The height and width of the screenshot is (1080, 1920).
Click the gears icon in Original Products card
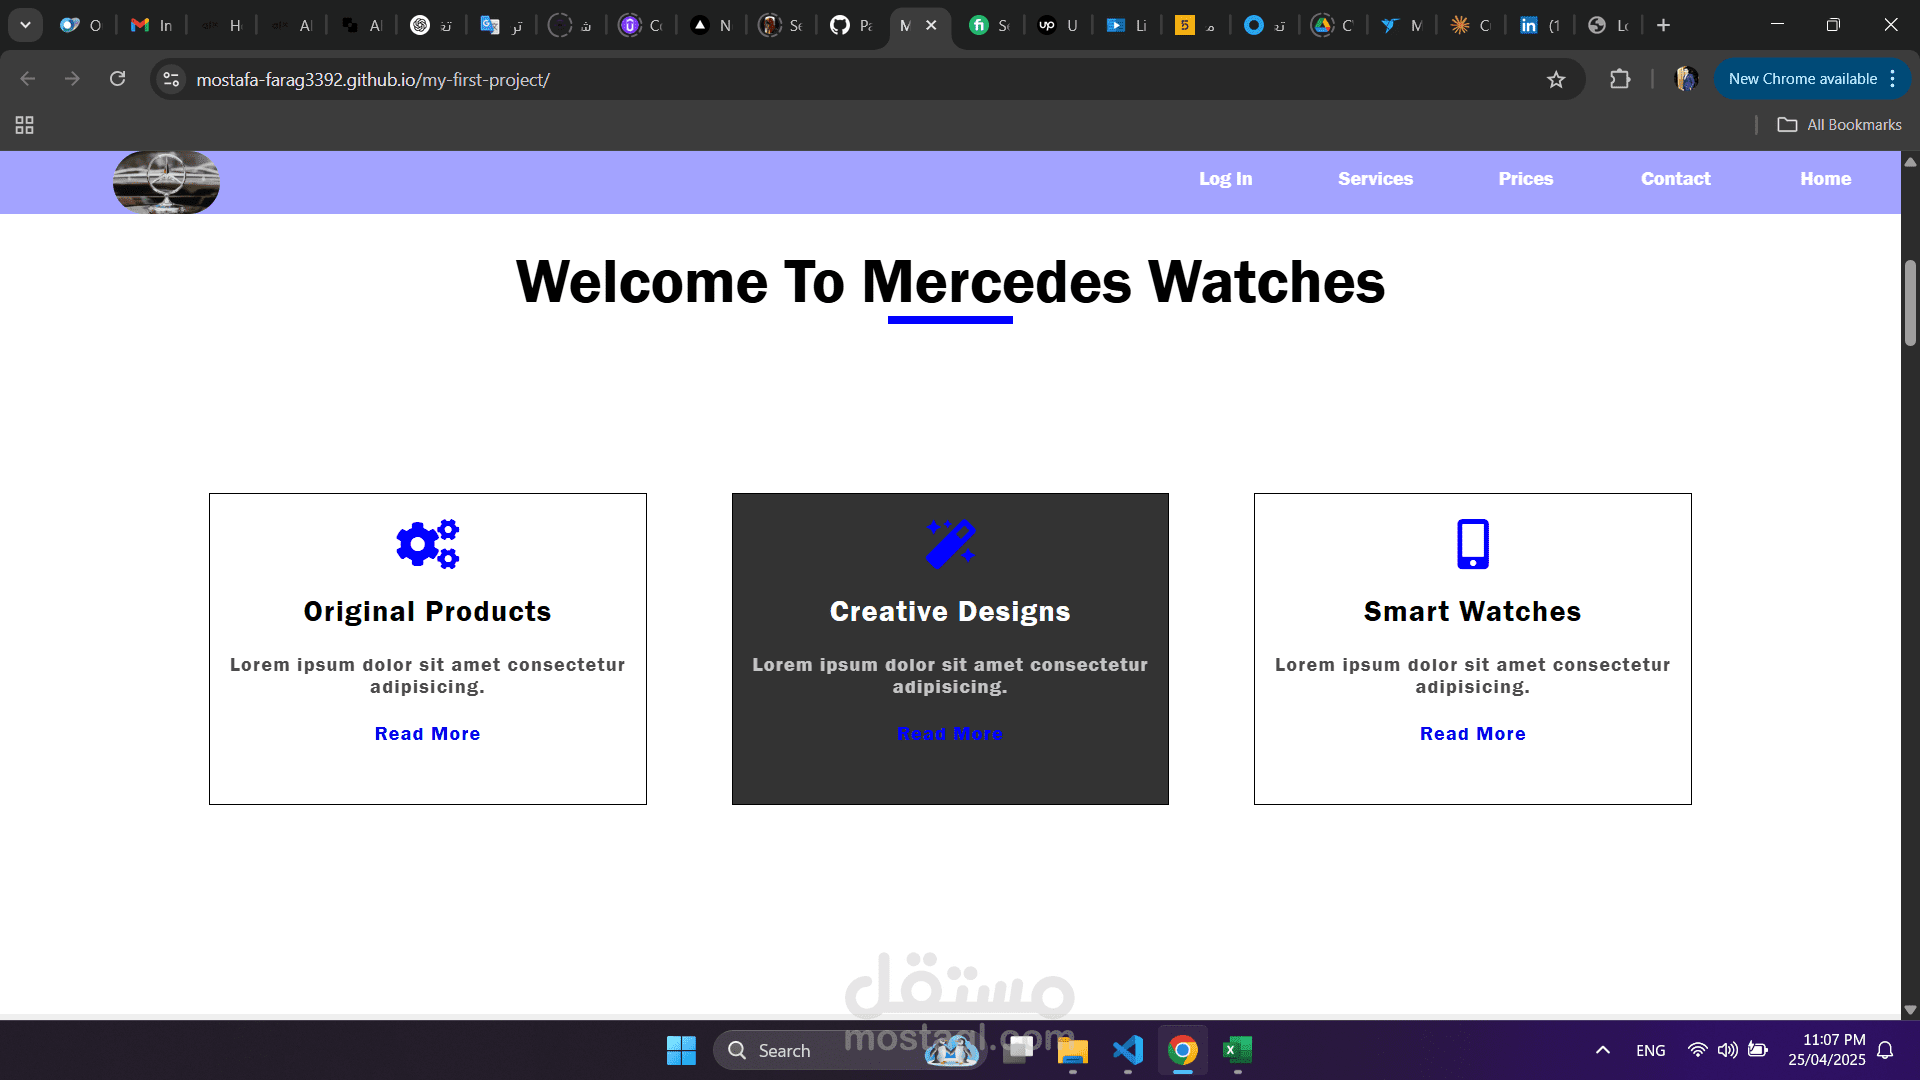coord(427,544)
